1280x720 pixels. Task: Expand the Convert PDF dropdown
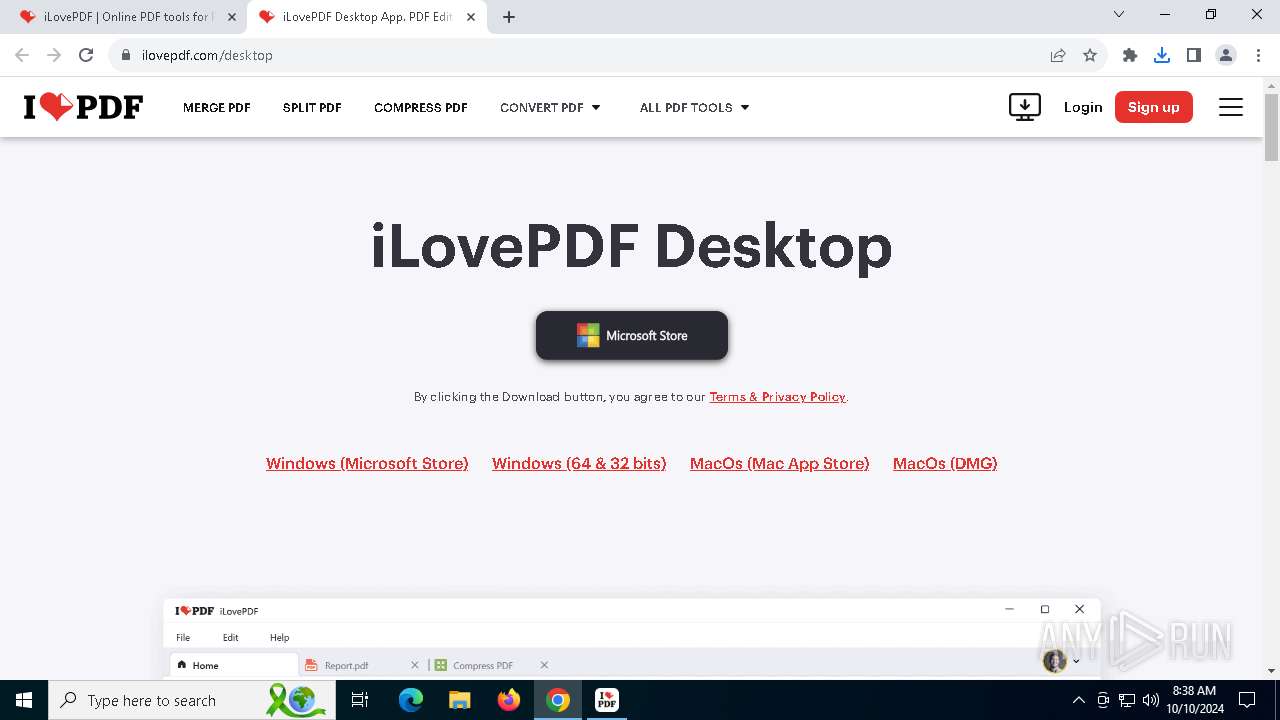click(x=551, y=107)
